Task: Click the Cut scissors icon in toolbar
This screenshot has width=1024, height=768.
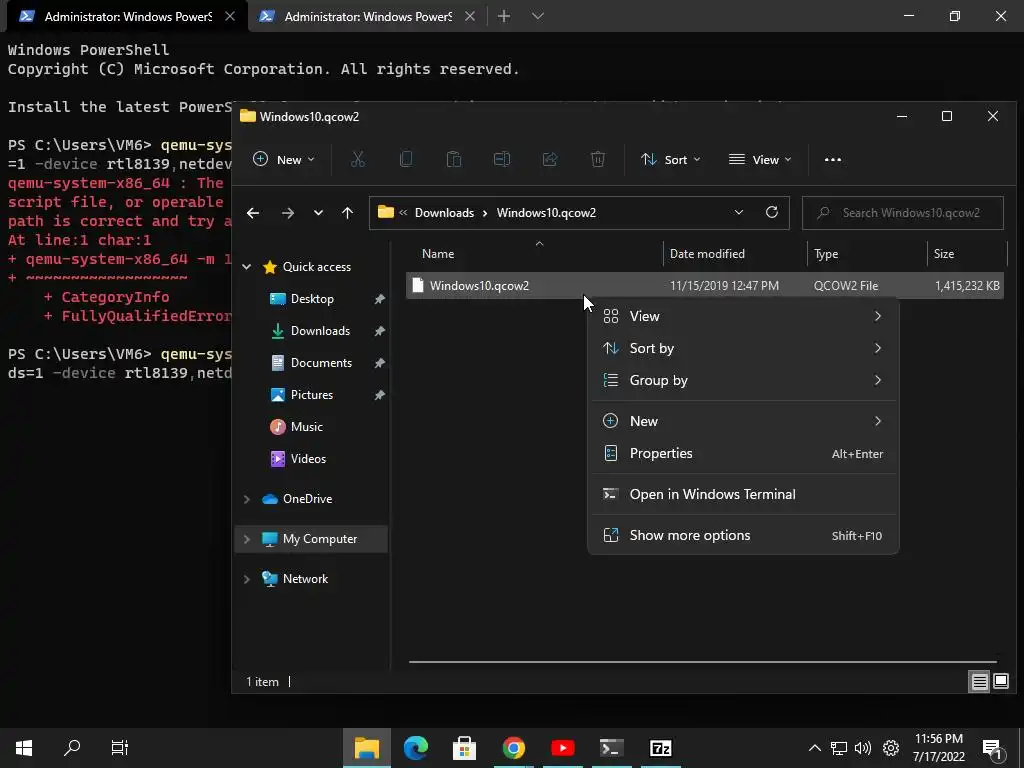Action: point(357,159)
